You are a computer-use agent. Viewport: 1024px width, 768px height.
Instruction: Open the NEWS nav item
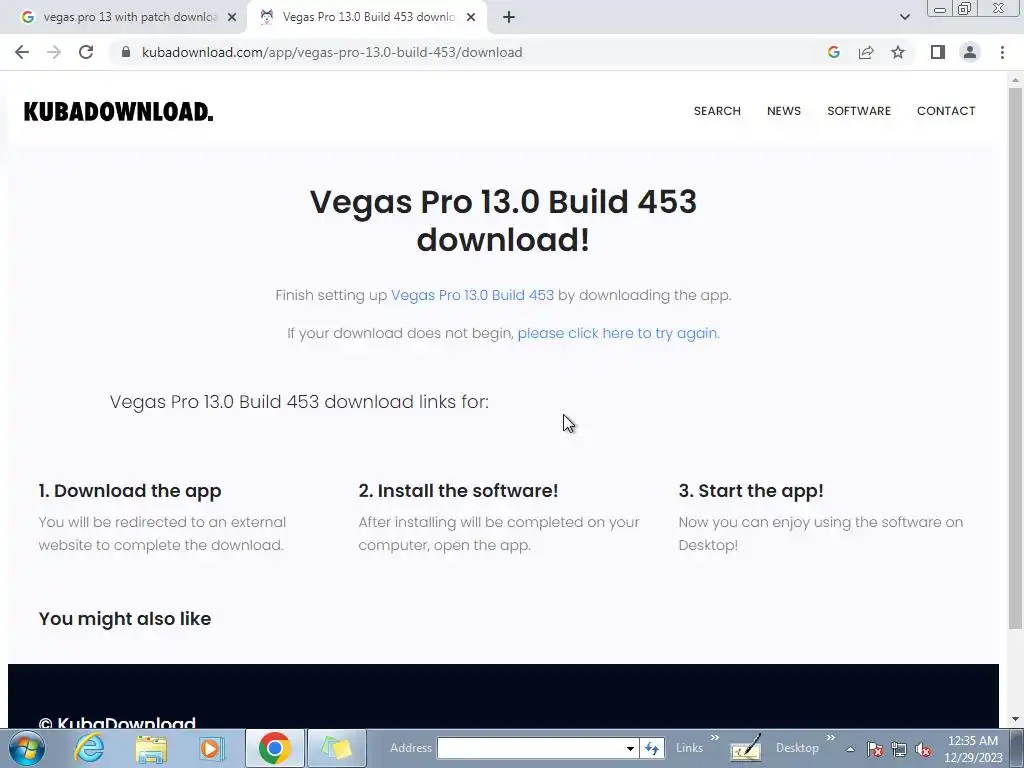pyautogui.click(x=784, y=111)
